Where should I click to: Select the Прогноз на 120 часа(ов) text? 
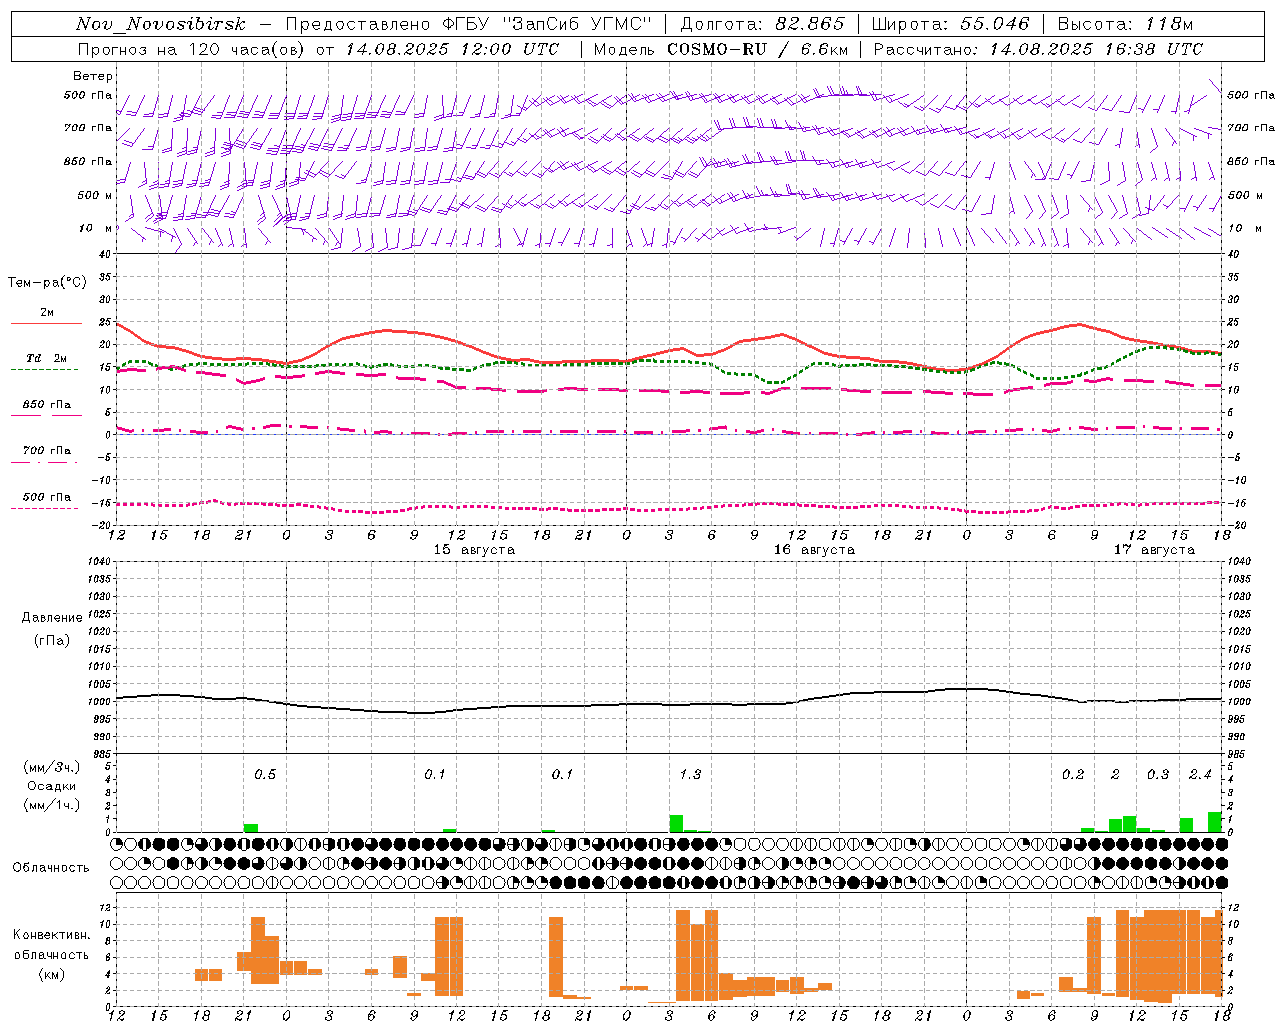(192, 49)
